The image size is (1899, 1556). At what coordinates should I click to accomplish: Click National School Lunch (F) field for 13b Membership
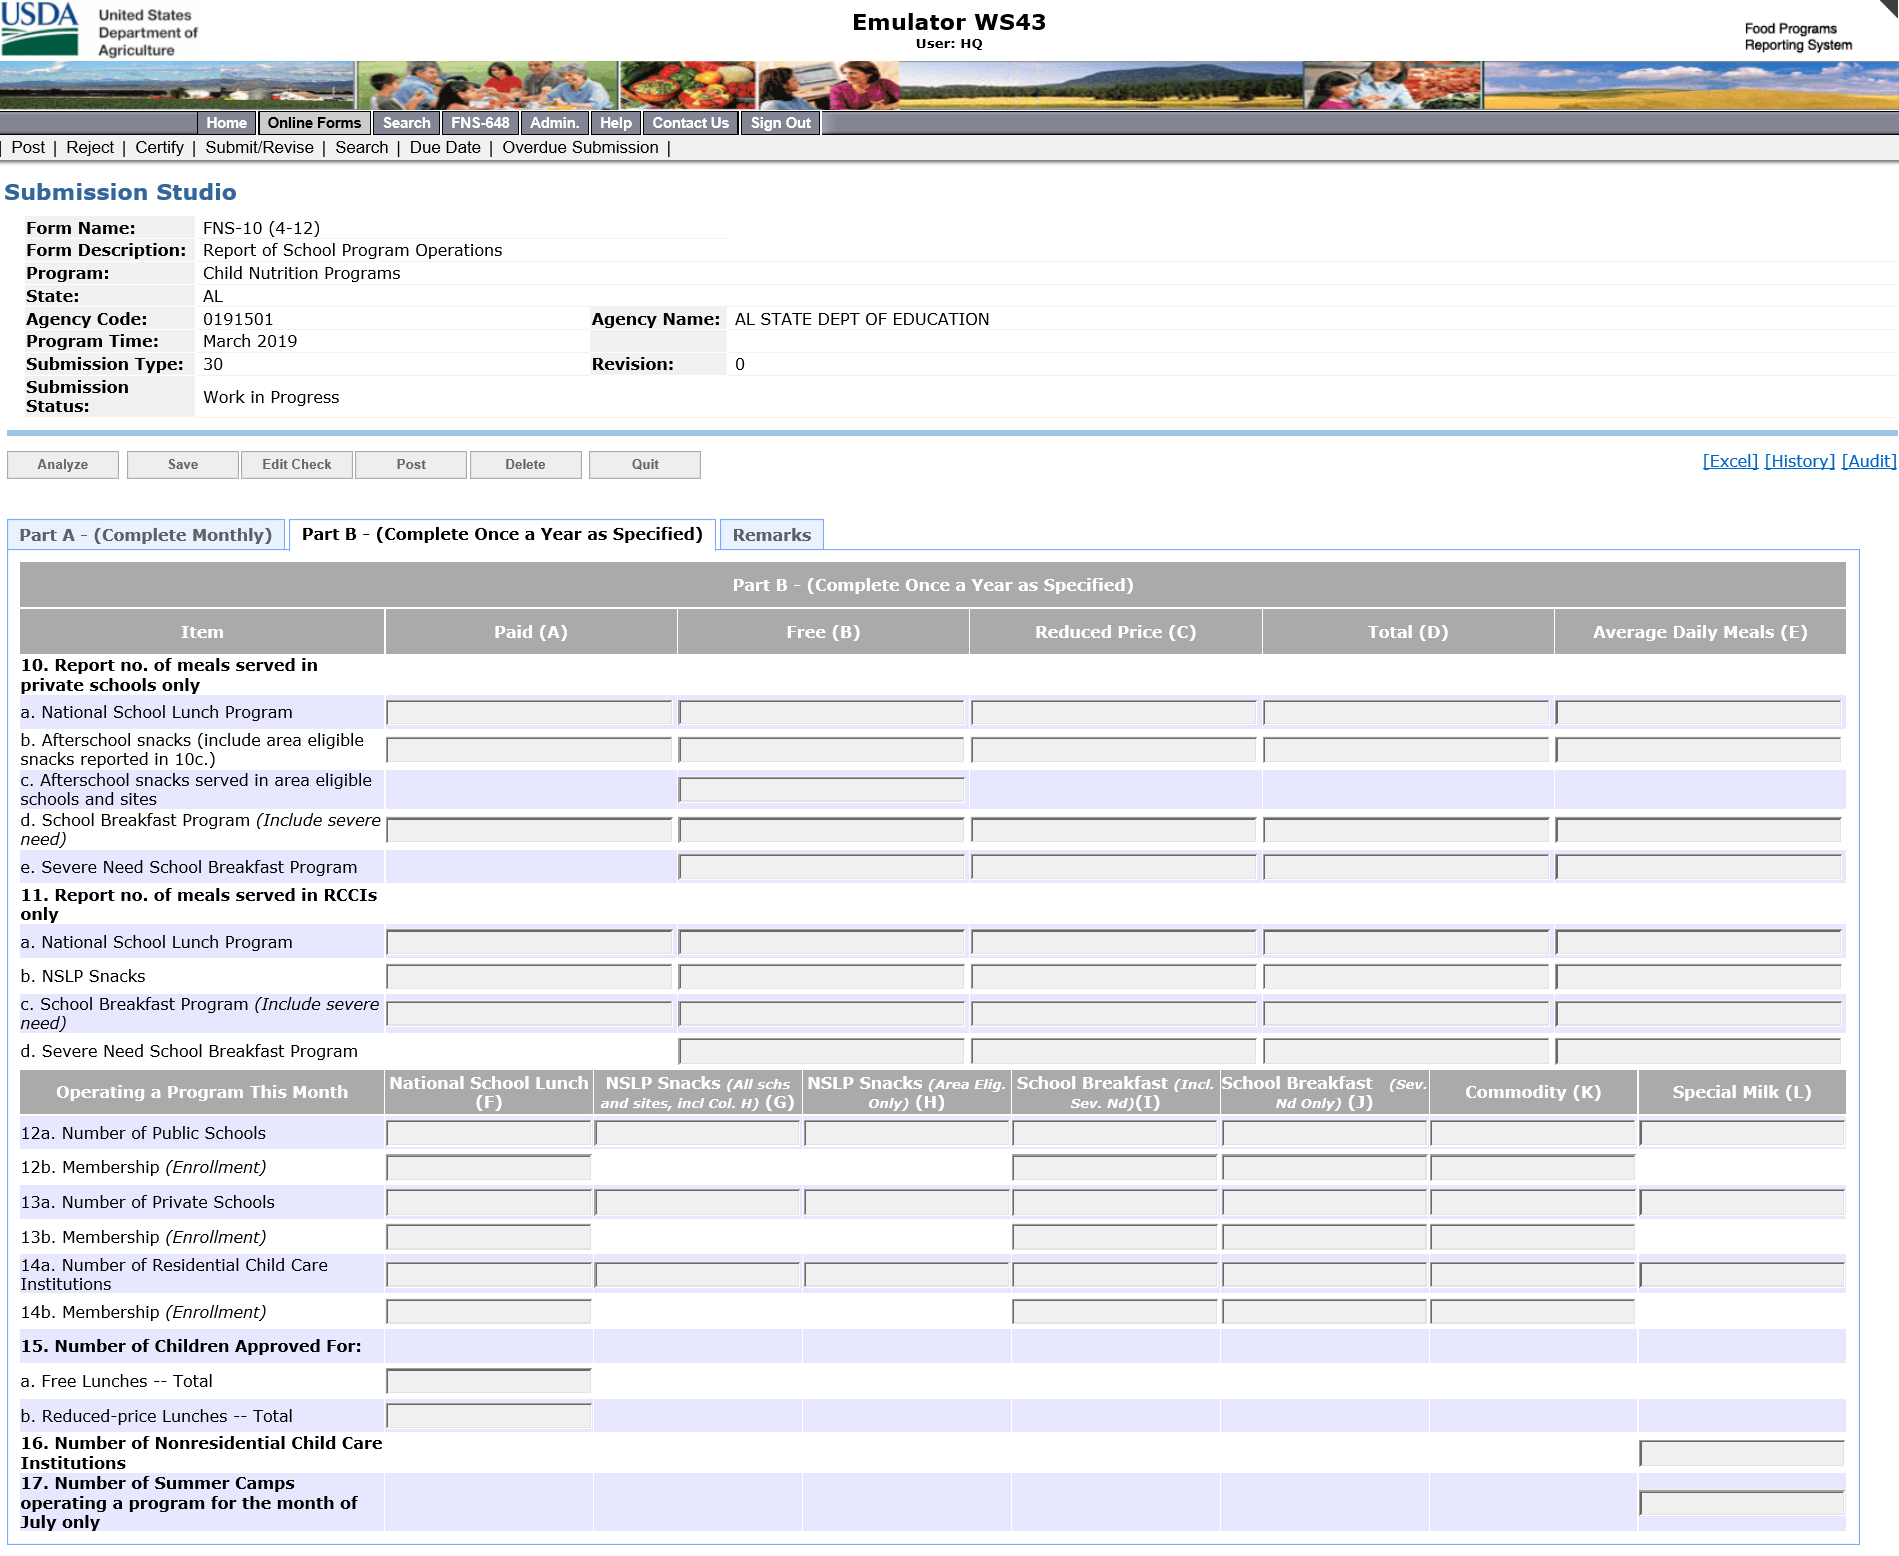(x=489, y=1238)
